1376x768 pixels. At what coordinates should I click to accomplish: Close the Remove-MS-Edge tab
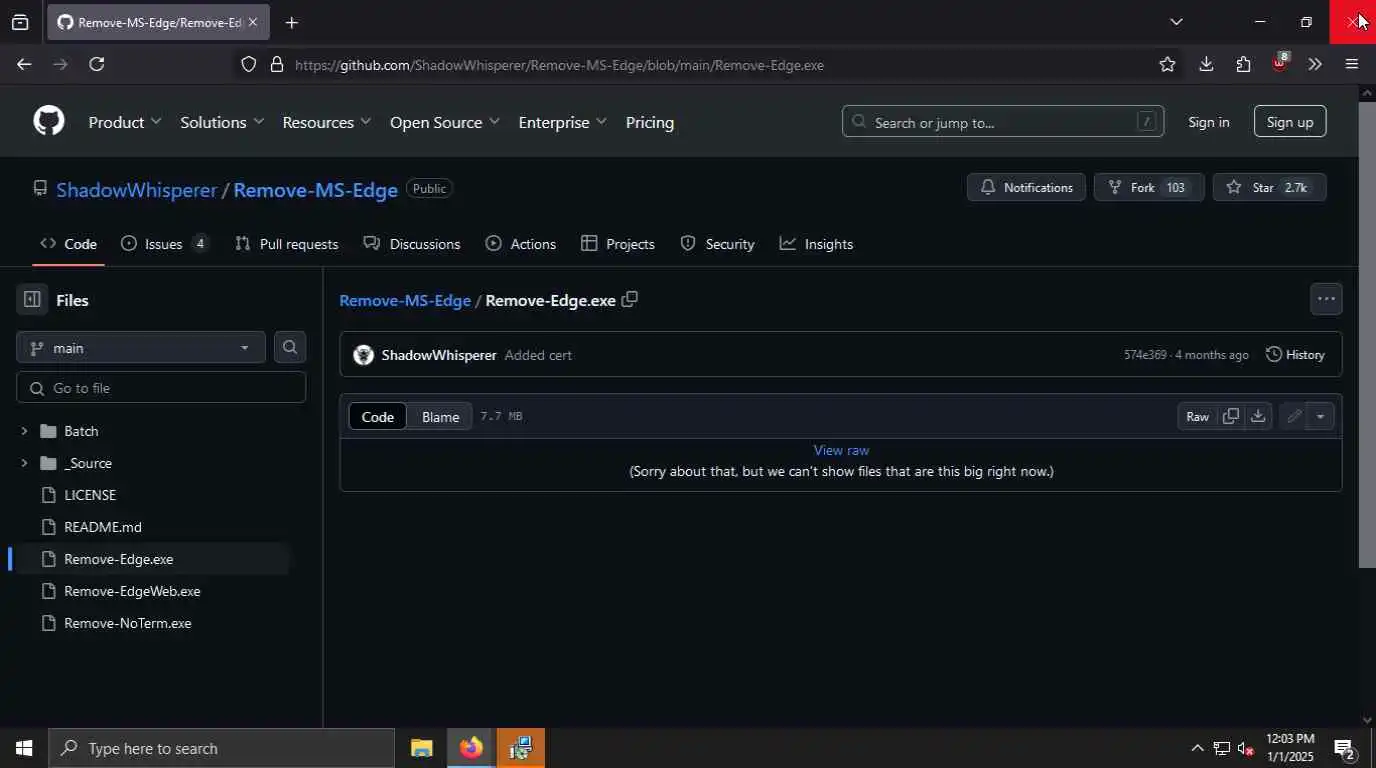click(x=253, y=22)
